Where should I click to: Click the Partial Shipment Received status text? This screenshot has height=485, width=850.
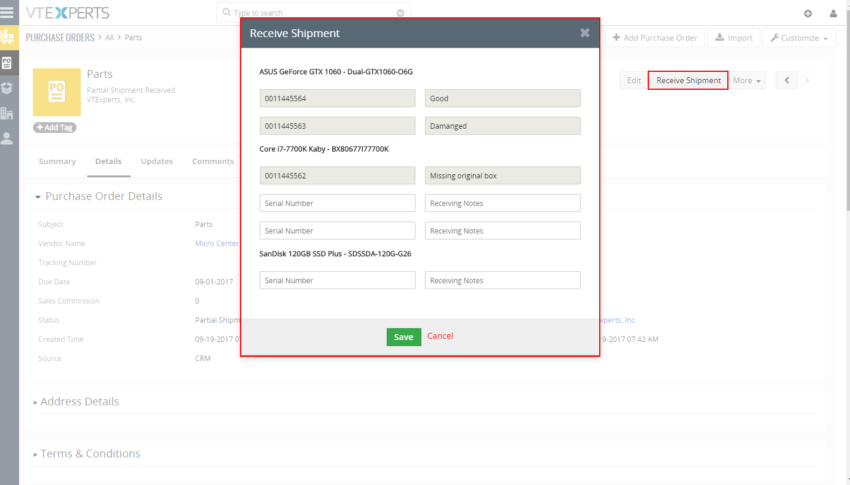point(131,90)
